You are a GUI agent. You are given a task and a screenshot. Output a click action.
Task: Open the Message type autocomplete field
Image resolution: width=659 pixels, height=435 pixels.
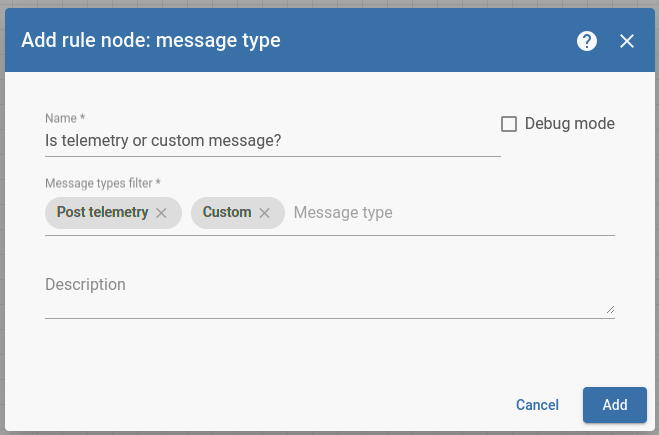450,213
